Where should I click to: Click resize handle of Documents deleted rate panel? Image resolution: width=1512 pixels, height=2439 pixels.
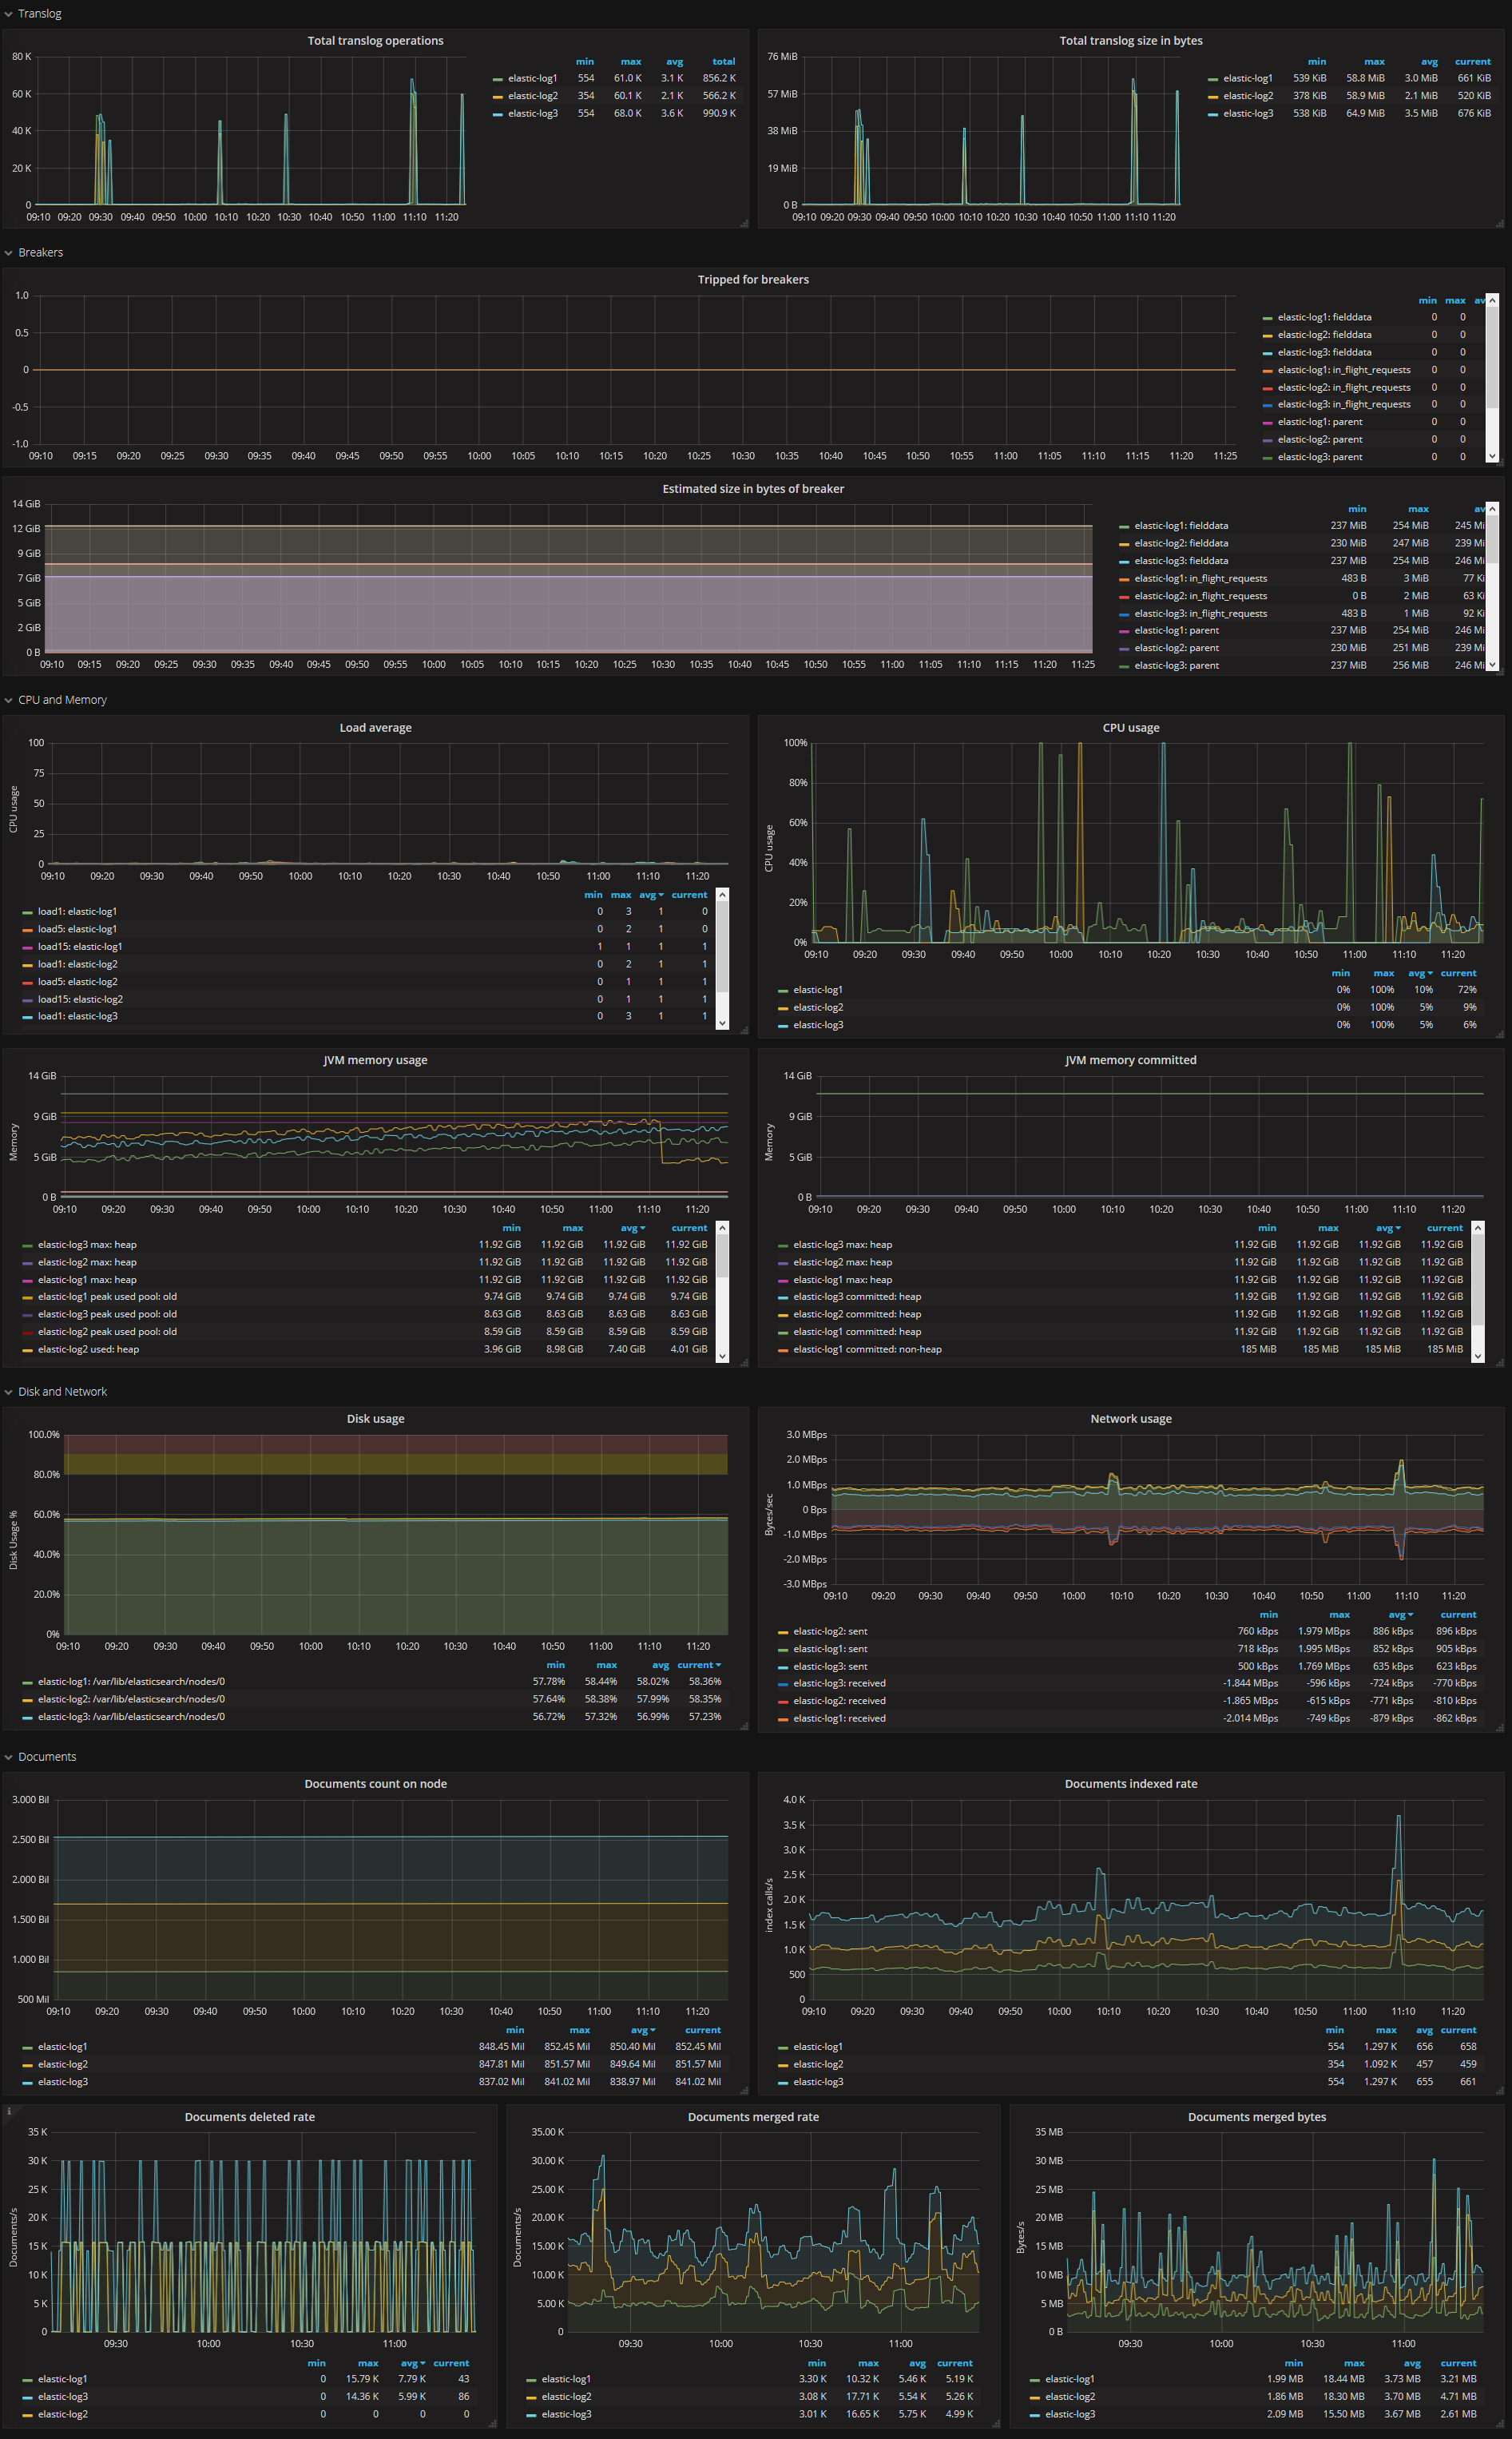[492, 2424]
